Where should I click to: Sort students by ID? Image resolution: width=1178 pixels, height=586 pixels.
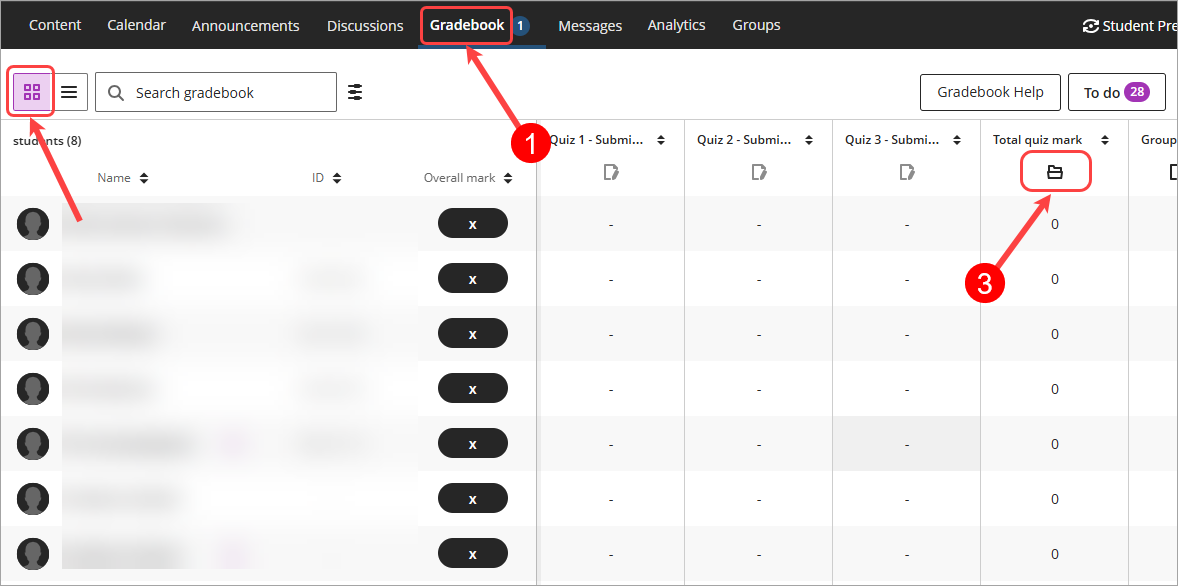[x=337, y=178]
